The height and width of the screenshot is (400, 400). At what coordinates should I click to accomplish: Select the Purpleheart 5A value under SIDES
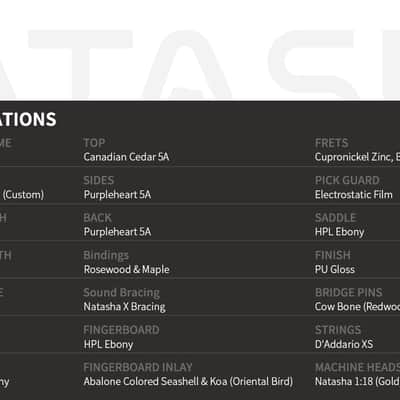(x=117, y=195)
